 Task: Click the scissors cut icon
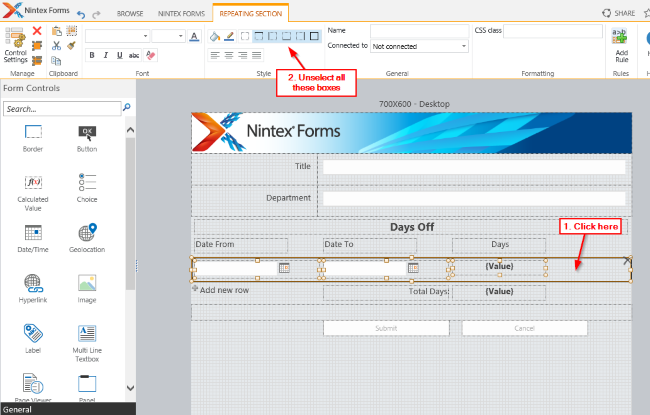coord(56,46)
